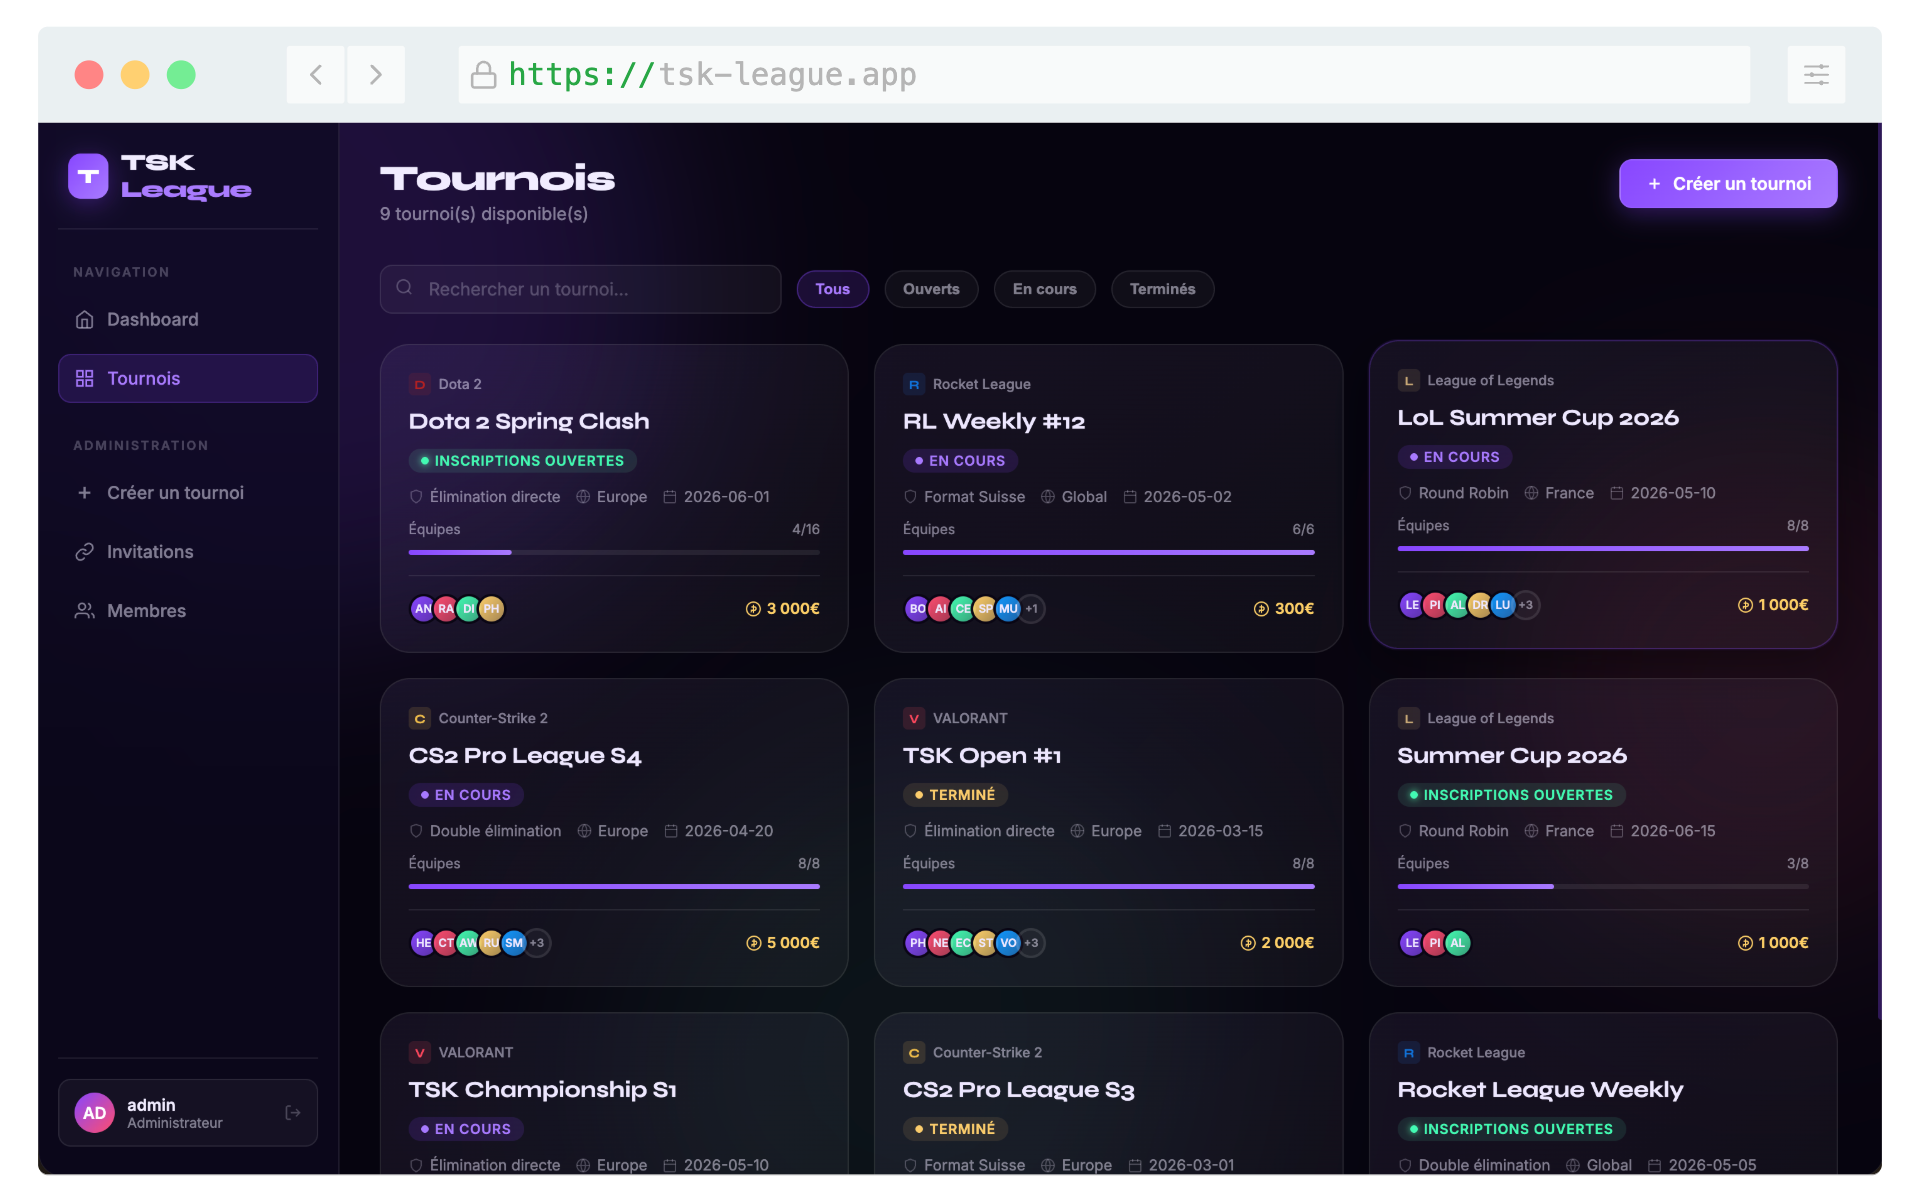Click the TSK League logo icon
This screenshot has height=1200, width=1920.
88,176
